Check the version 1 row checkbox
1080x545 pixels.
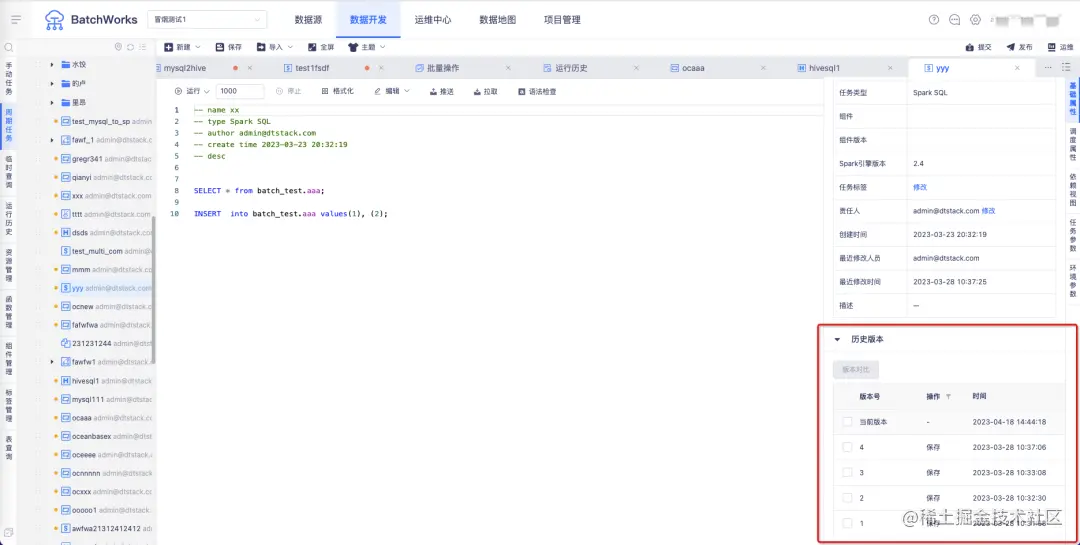[x=847, y=523]
